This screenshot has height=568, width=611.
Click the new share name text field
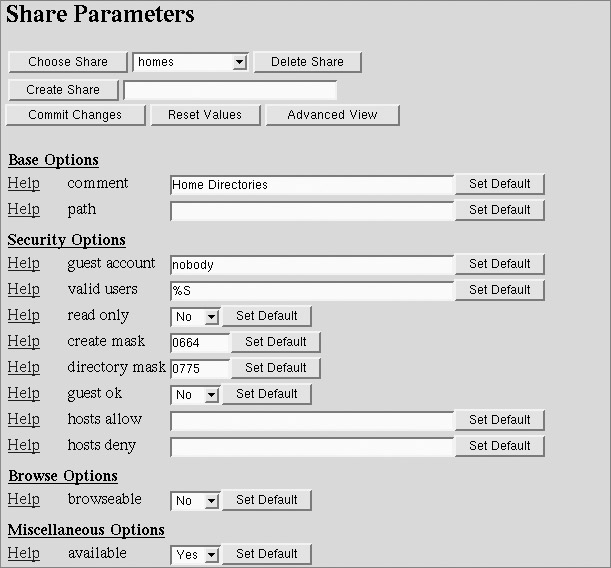pyautogui.click(x=230, y=90)
